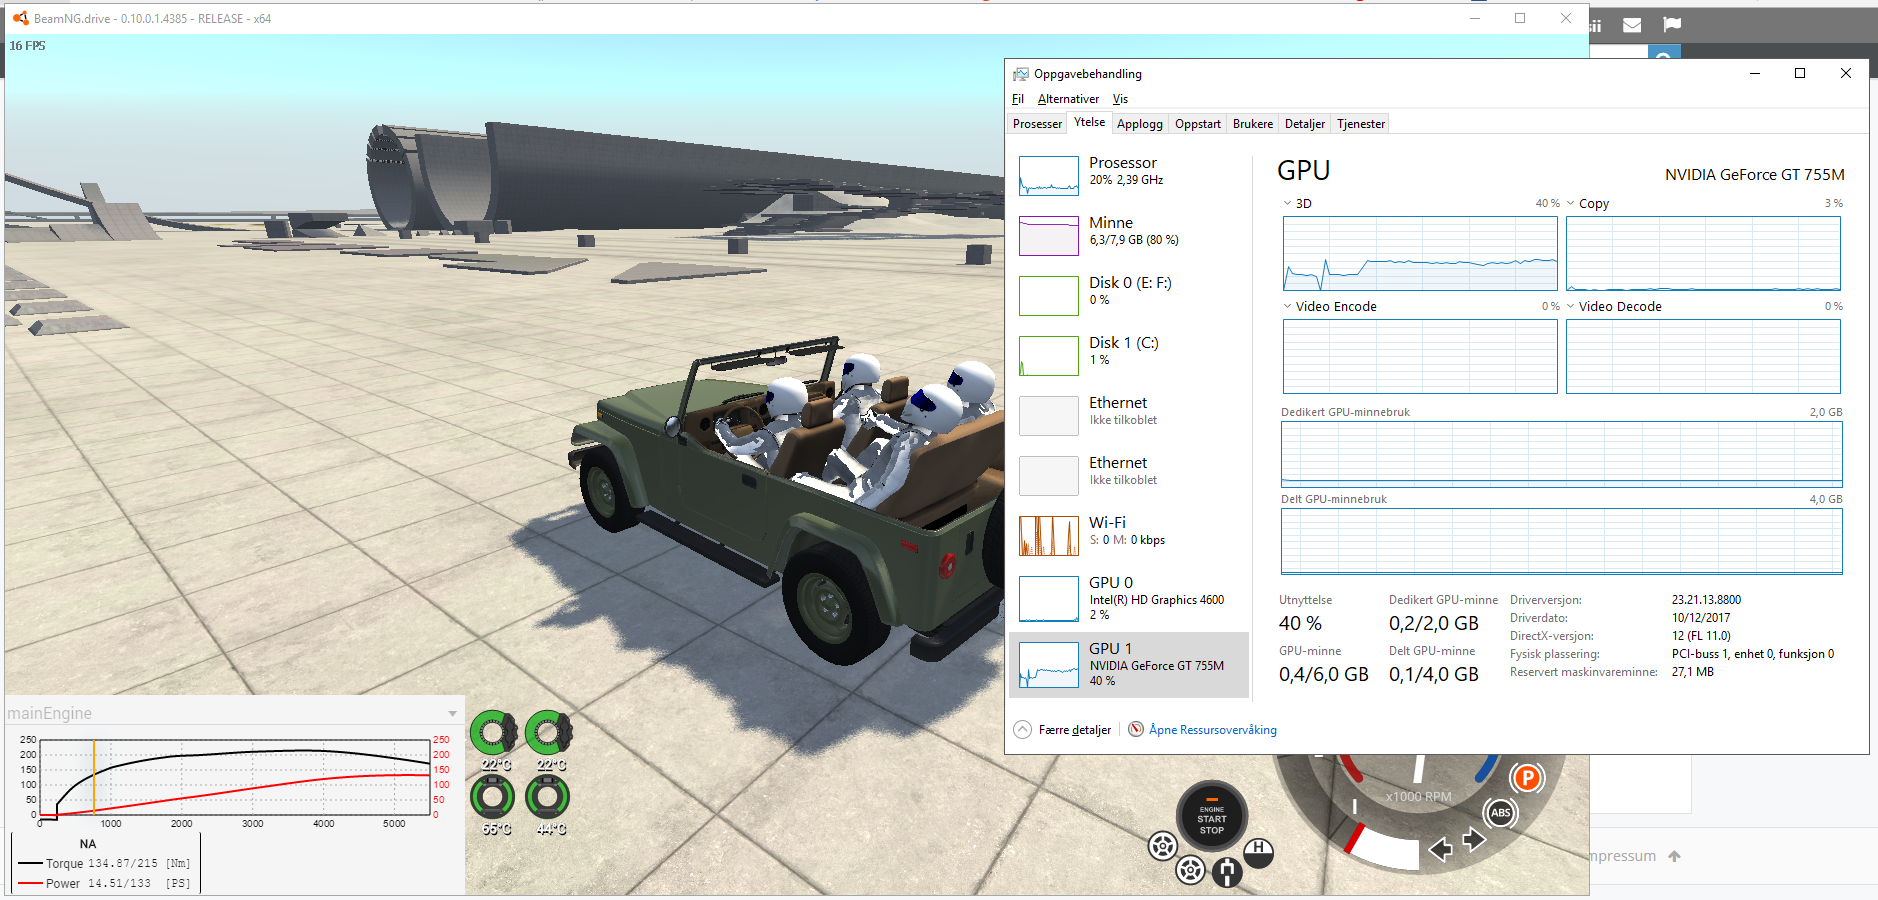1878x900 pixels.
Task: Click the Driverdato 10/12/2017 value
Action: 1700,618
